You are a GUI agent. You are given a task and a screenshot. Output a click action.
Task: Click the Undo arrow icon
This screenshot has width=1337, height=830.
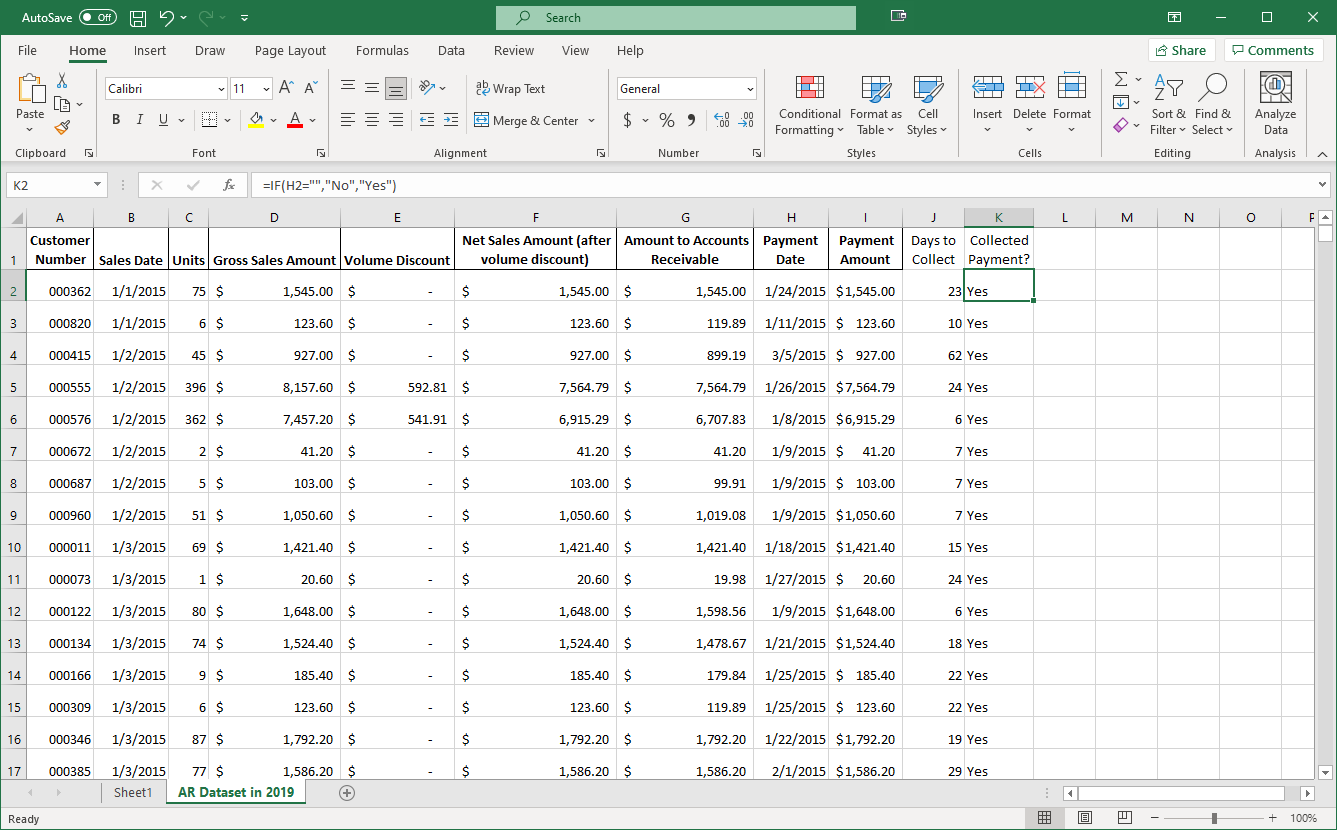coord(167,18)
